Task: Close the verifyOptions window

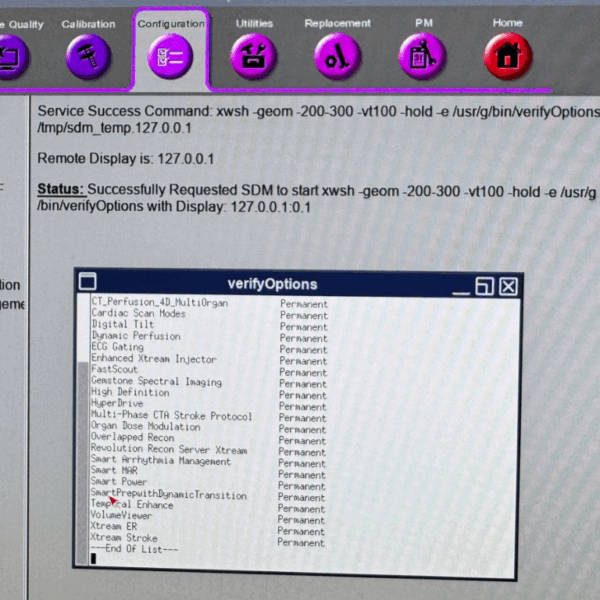Action: pyautogui.click(x=508, y=285)
